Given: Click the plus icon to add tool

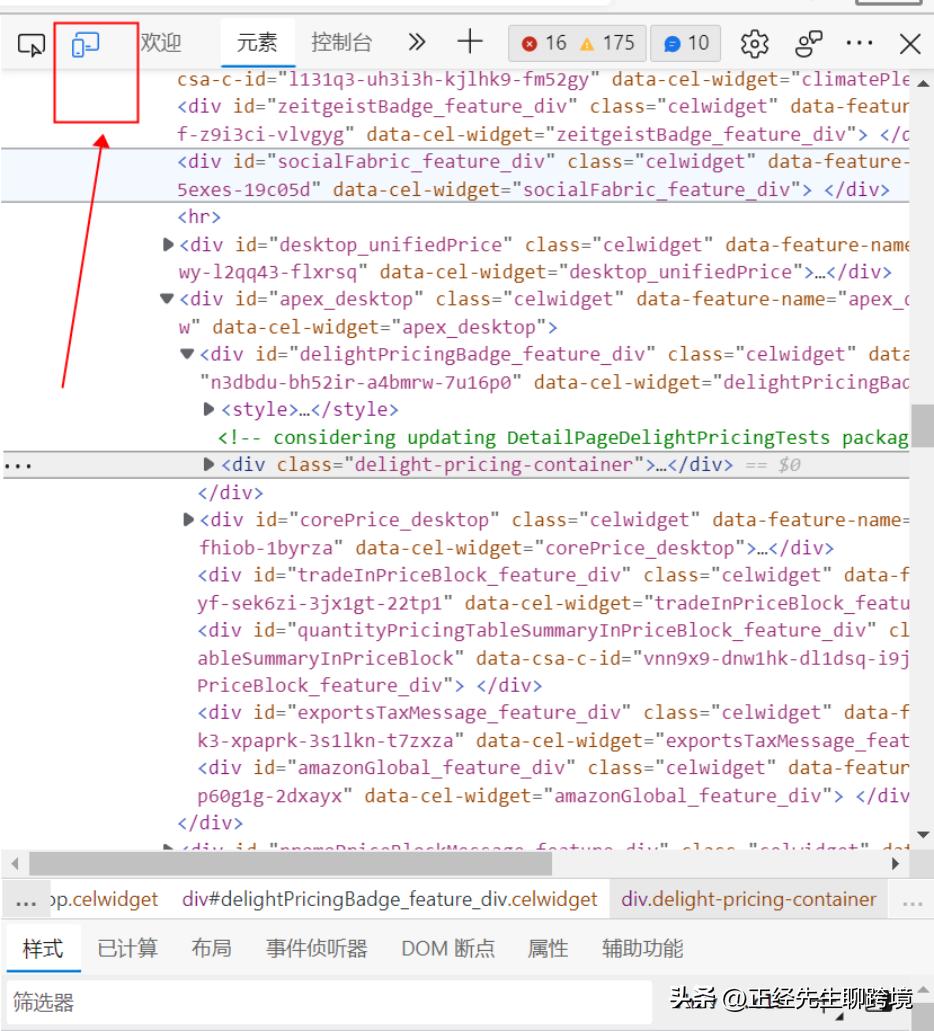Looking at the screenshot, I should coord(470,43).
